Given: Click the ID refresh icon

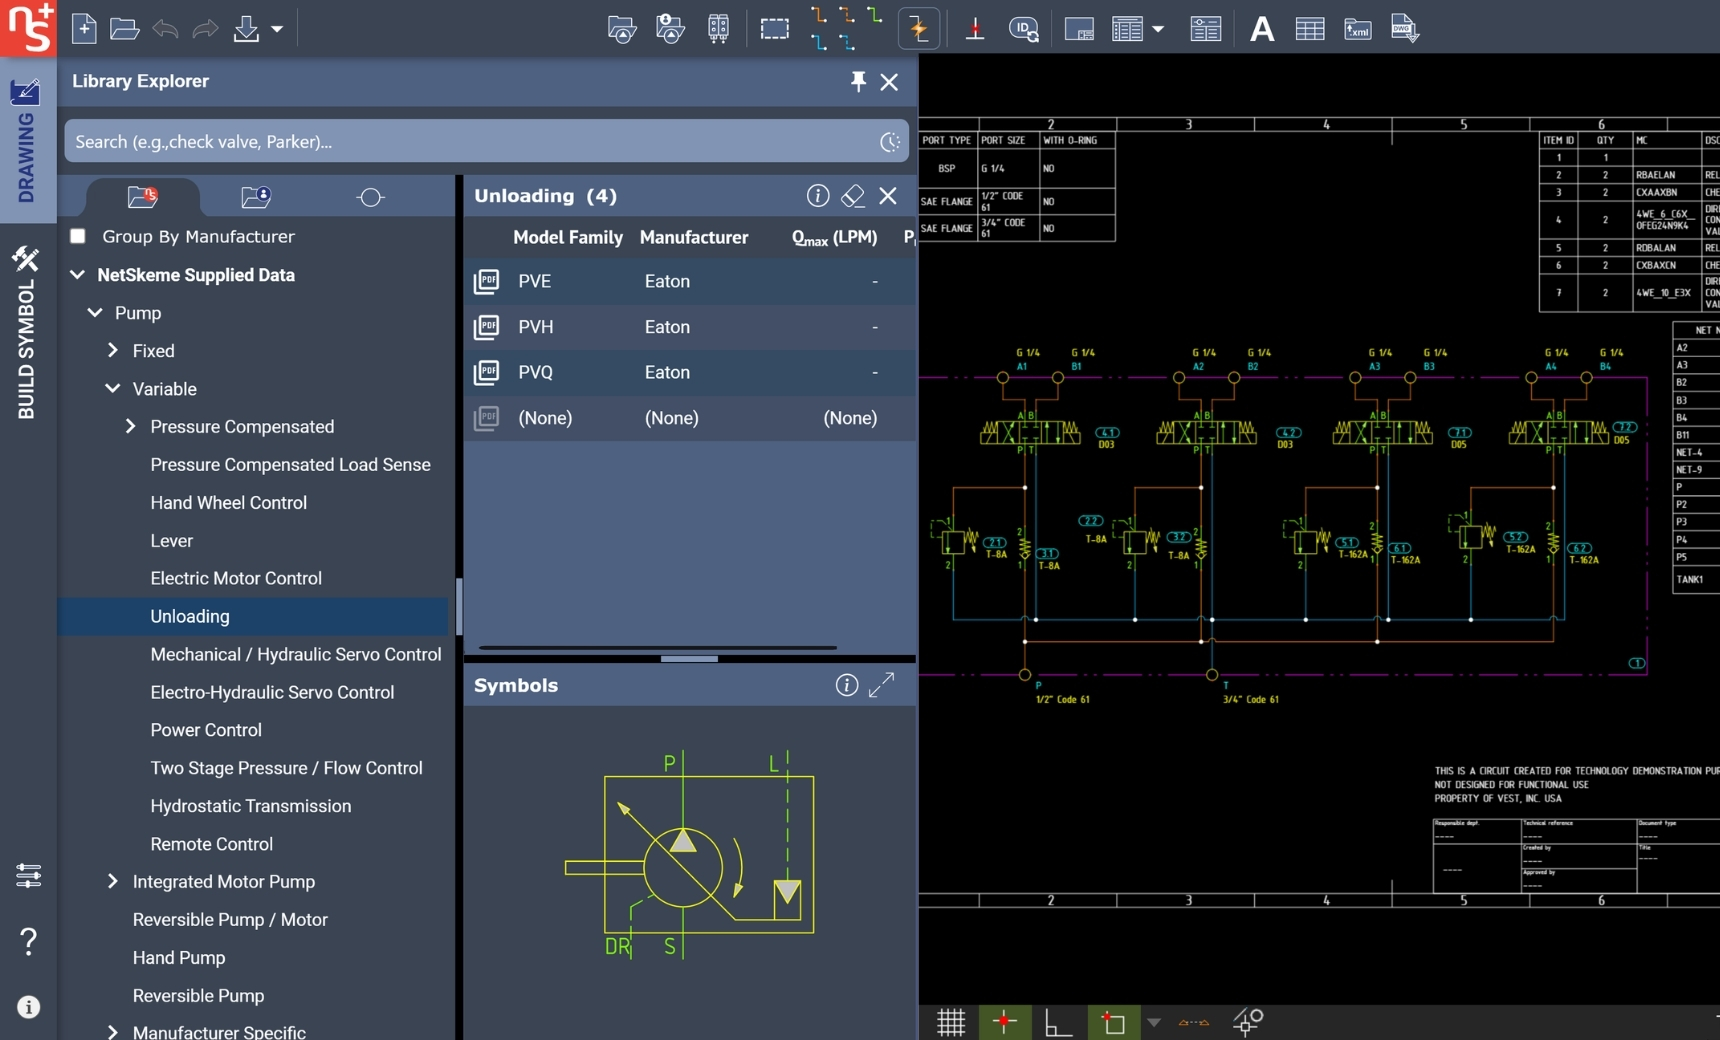Looking at the screenshot, I should [1024, 29].
